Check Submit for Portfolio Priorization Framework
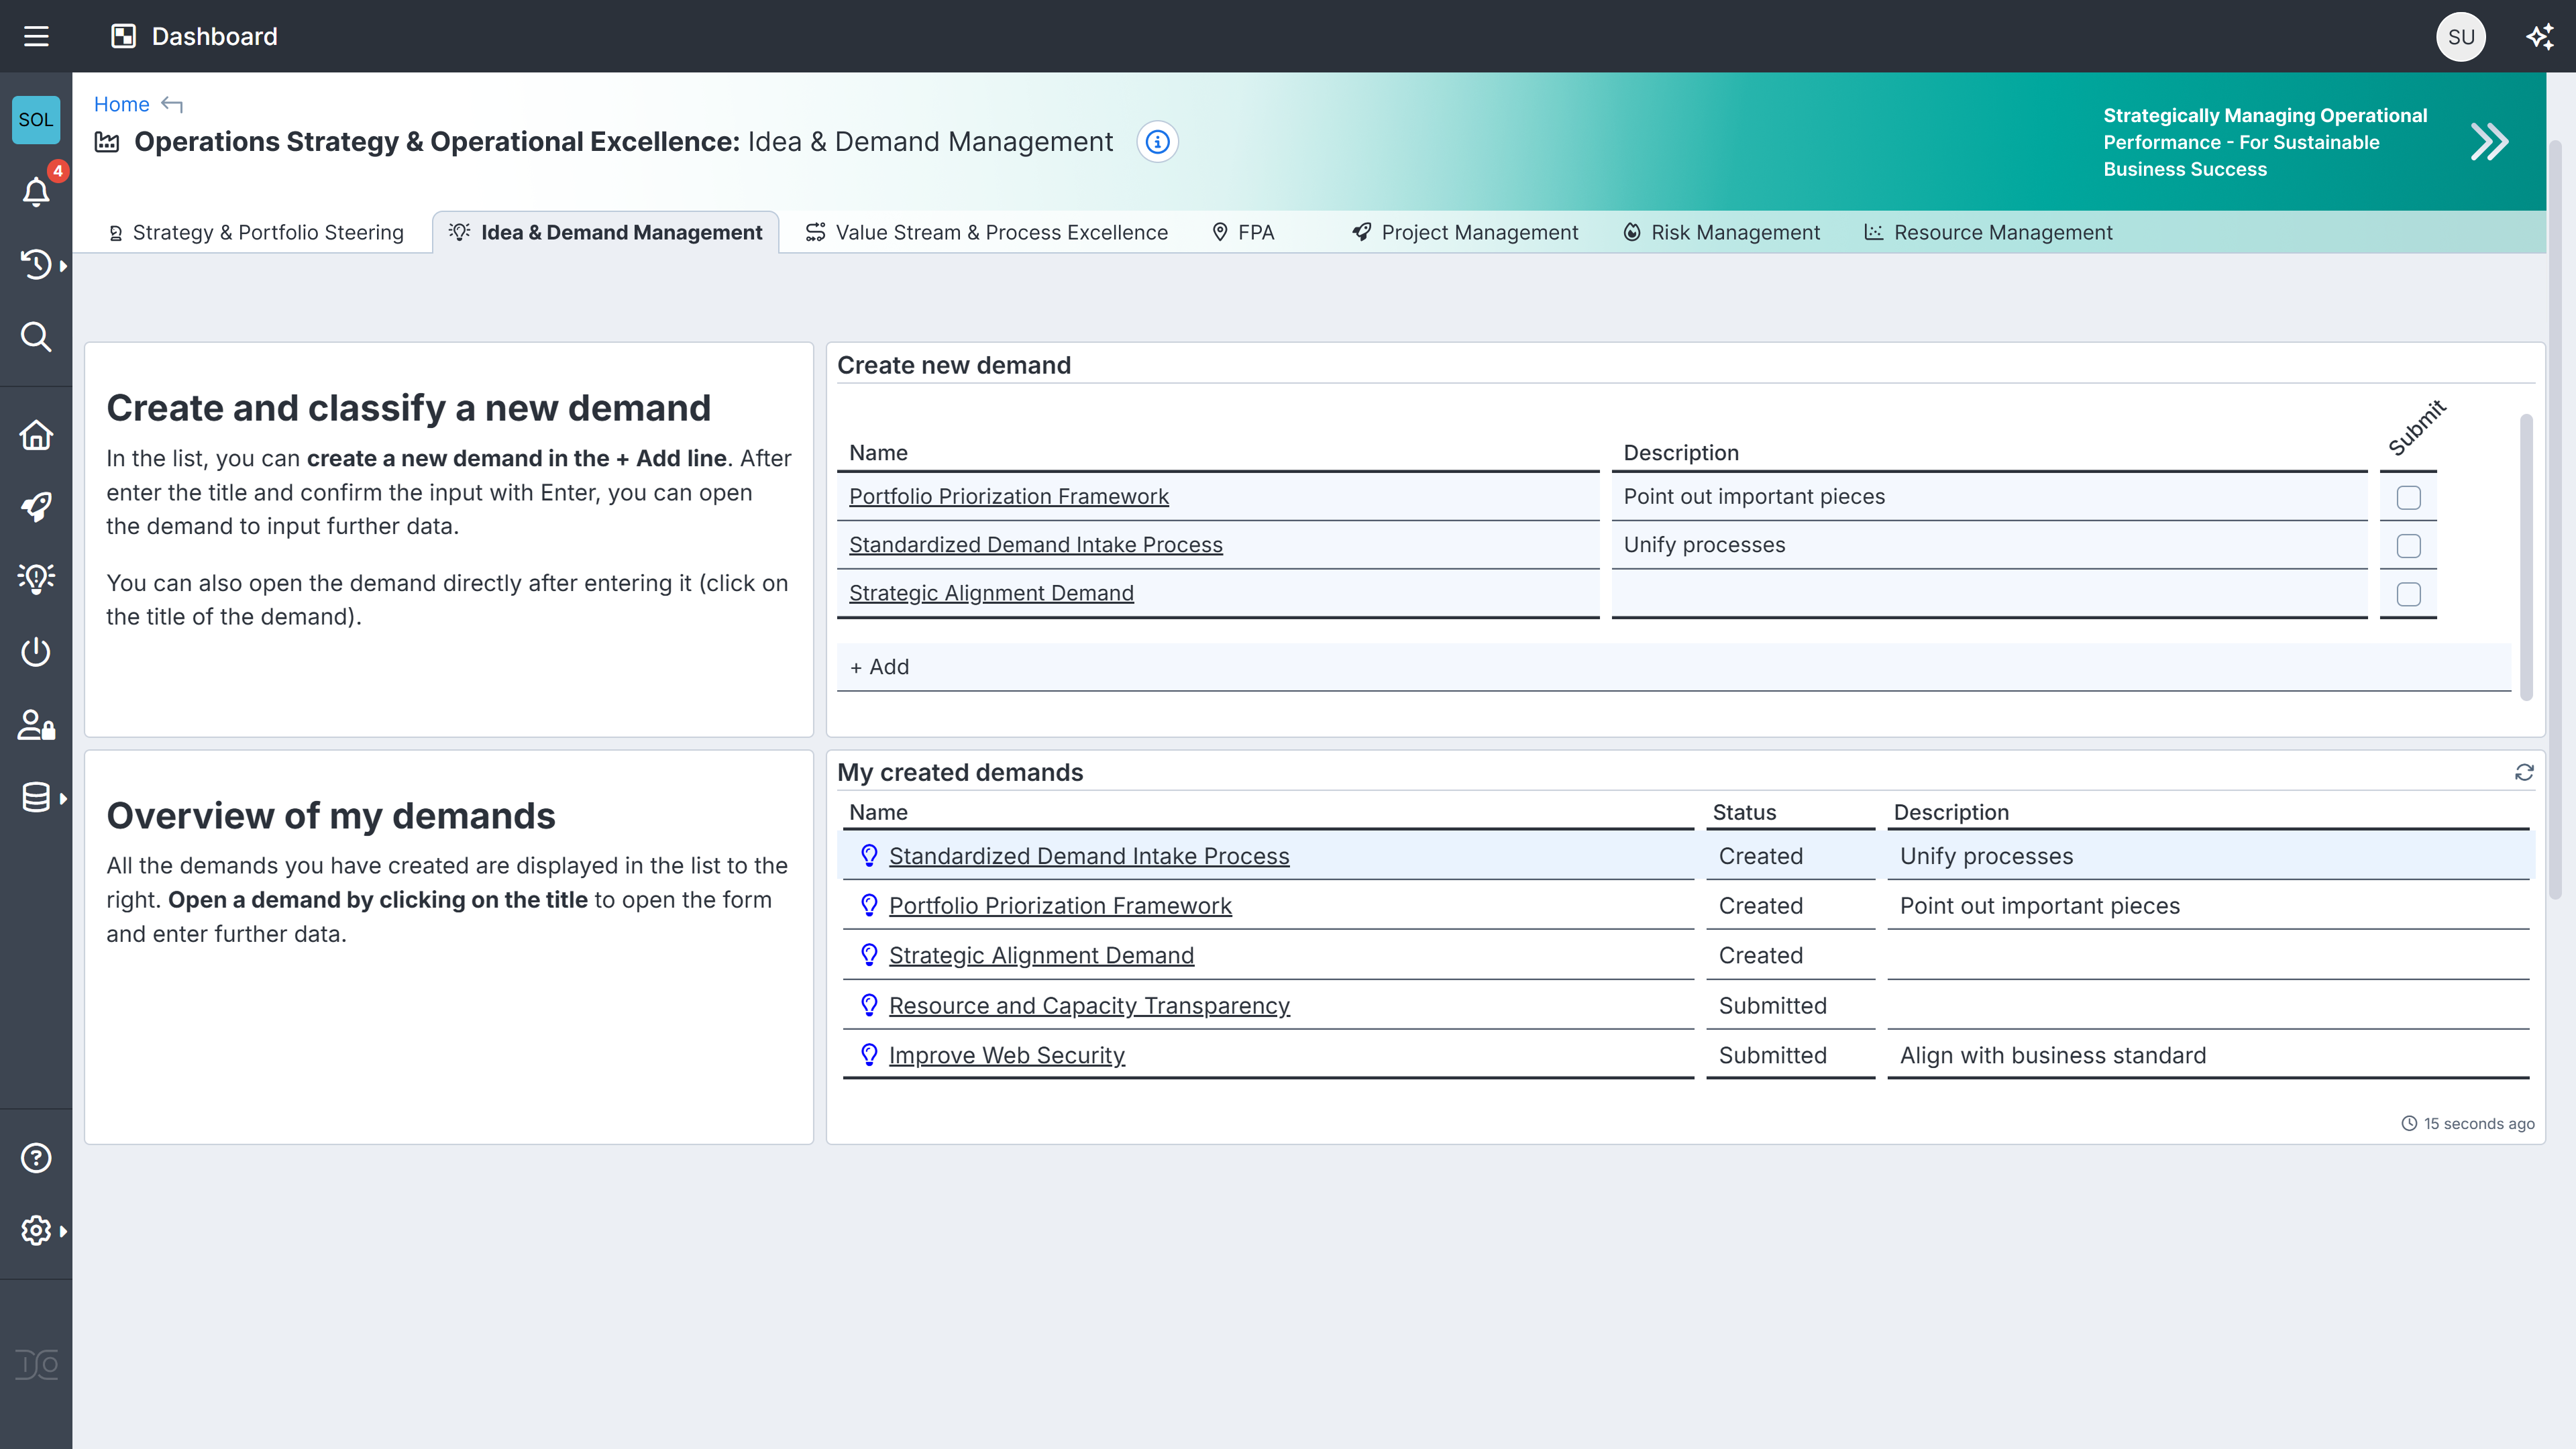This screenshot has height=1449, width=2576. (2408, 497)
